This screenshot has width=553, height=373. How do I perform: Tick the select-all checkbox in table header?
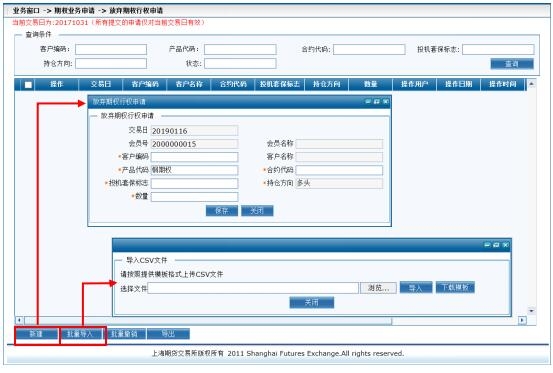pyautogui.click(x=28, y=85)
